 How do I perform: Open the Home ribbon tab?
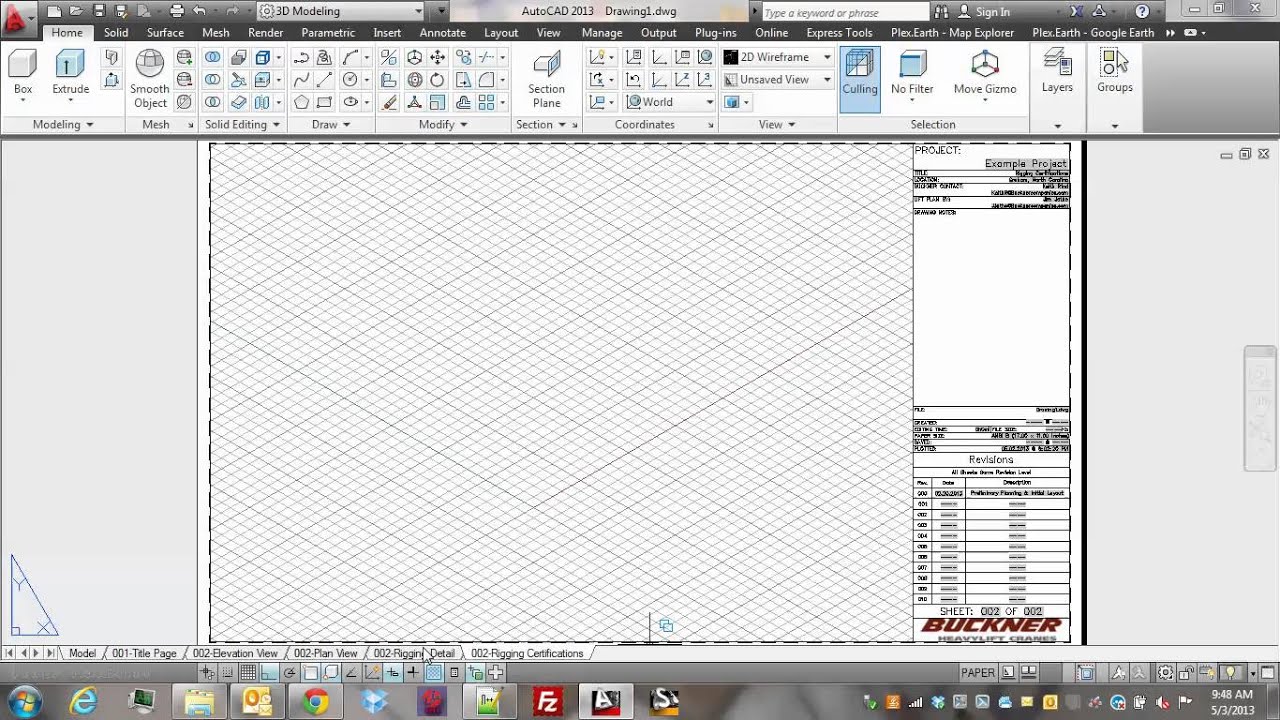click(67, 33)
